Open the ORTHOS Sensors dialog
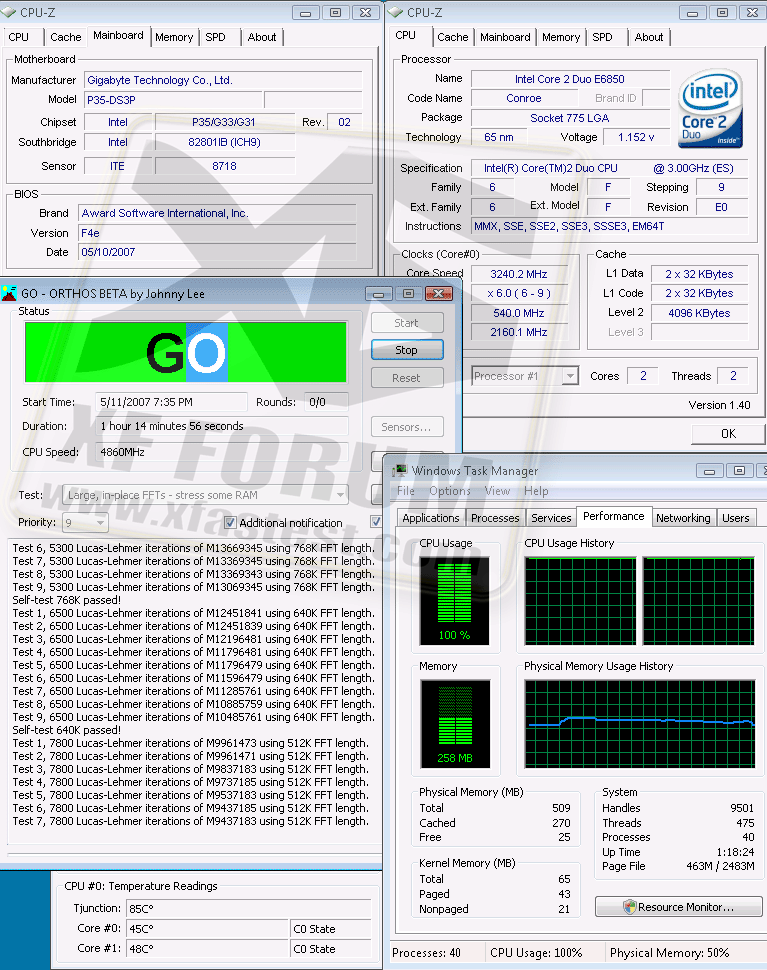This screenshot has height=970, width=767. [x=407, y=427]
